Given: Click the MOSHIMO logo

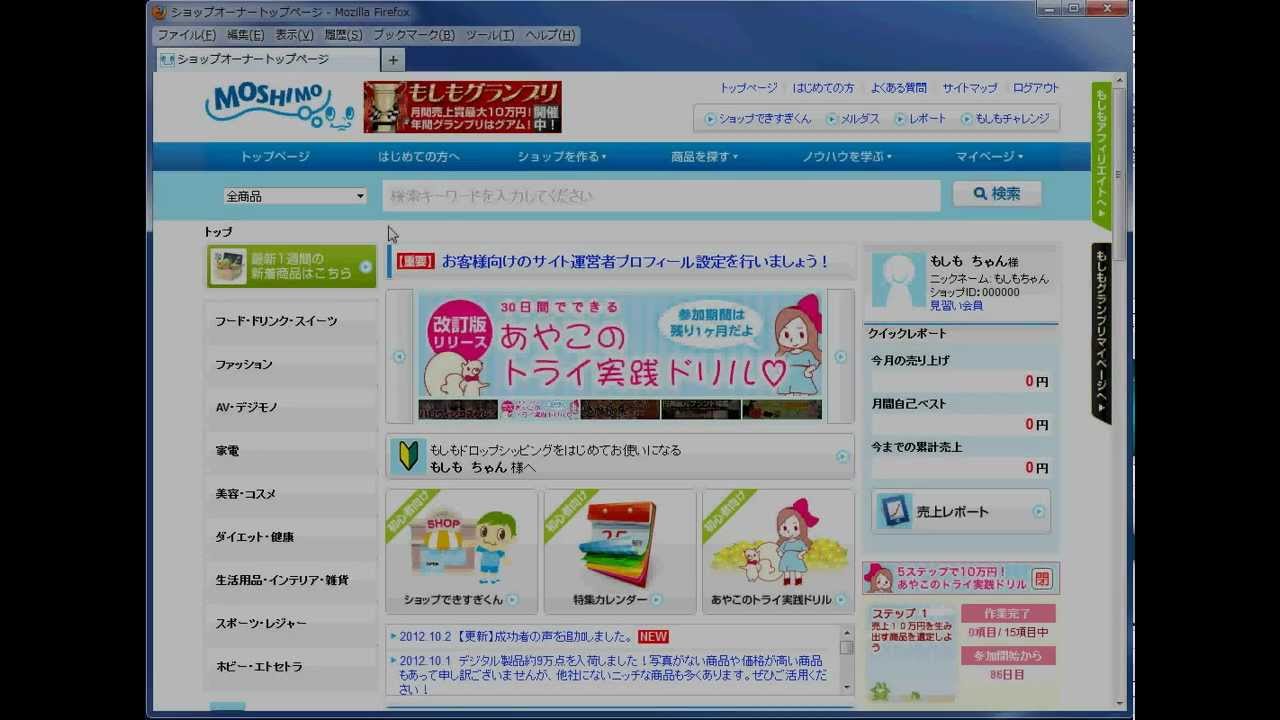Looking at the screenshot, I should point(279,106).
